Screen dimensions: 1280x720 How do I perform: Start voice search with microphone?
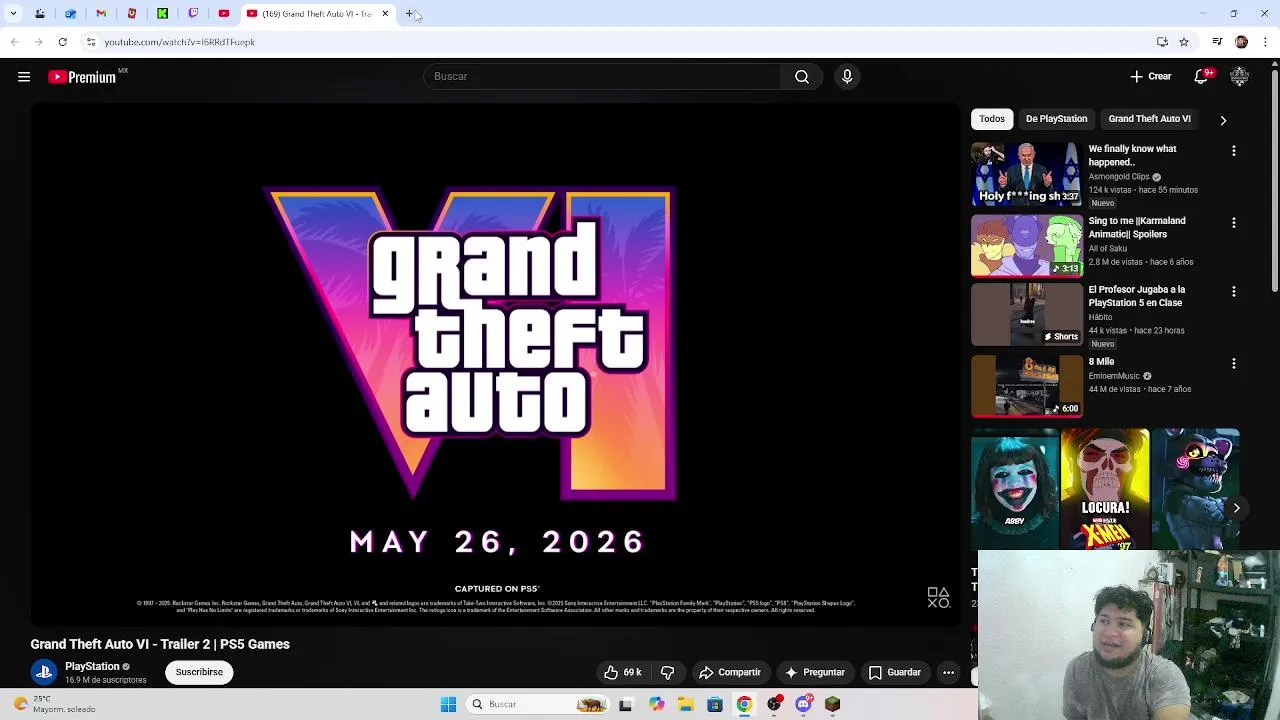(847, 77)
